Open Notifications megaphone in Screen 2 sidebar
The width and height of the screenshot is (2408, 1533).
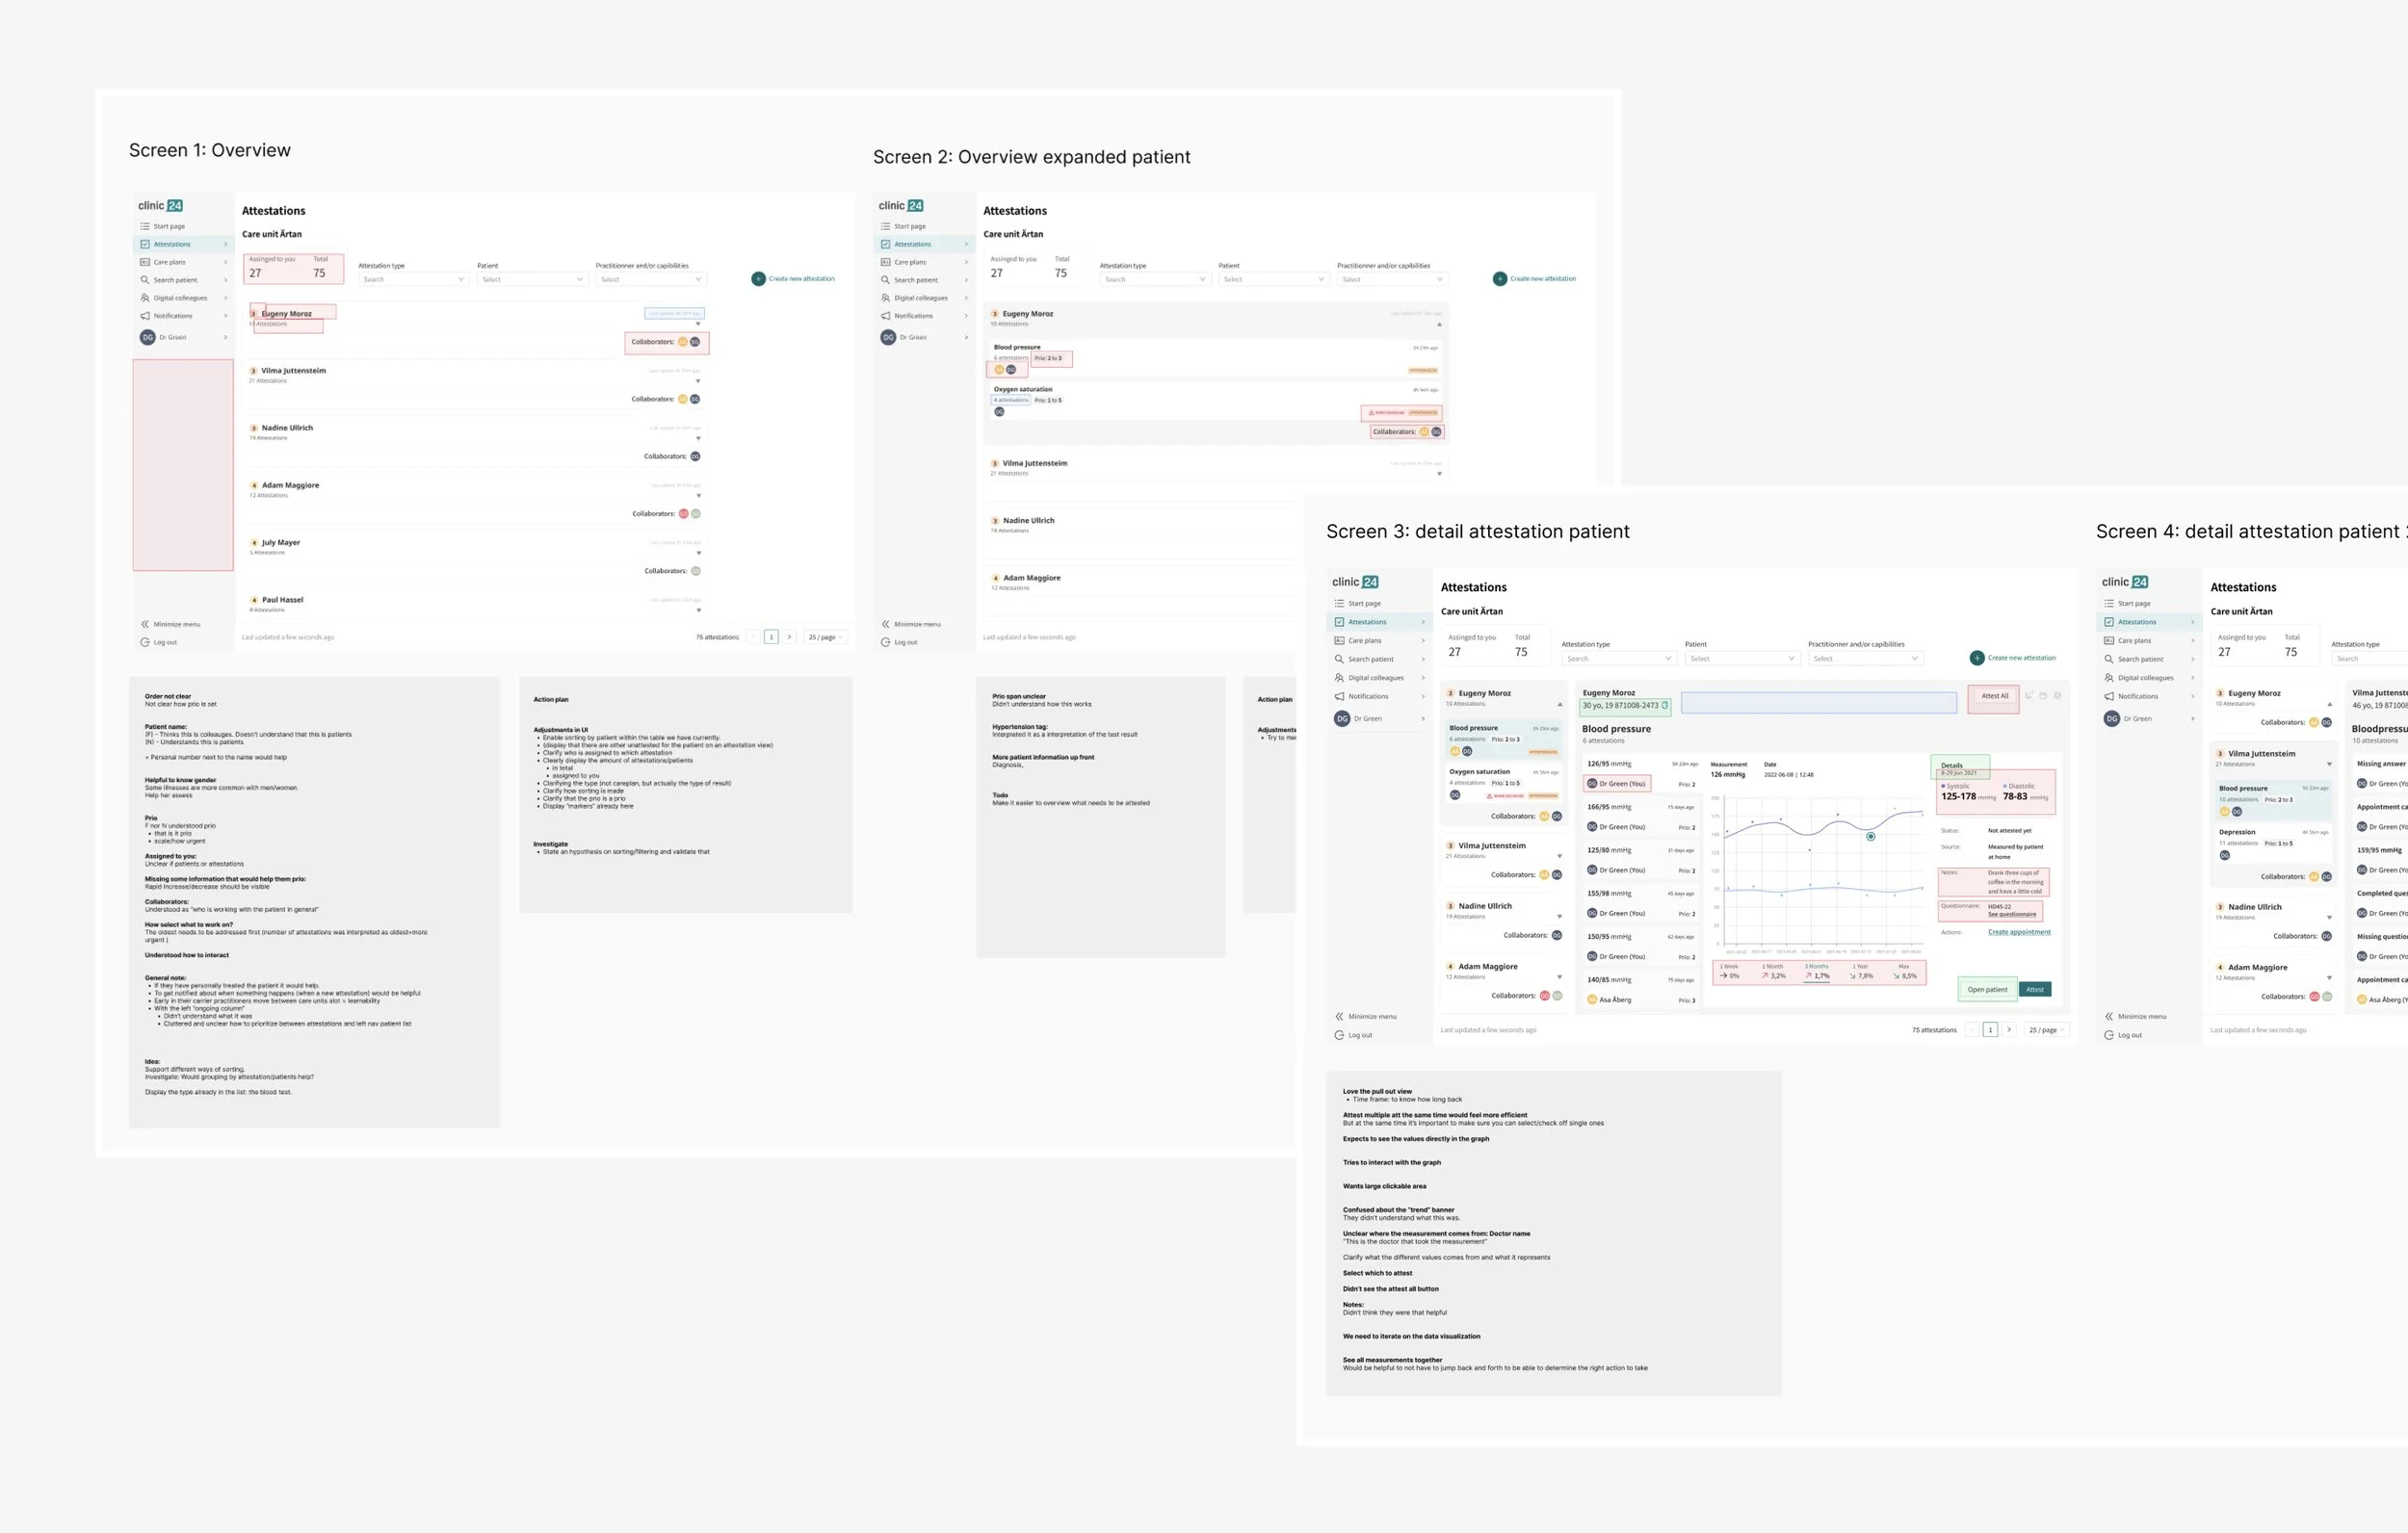[885, 316]
